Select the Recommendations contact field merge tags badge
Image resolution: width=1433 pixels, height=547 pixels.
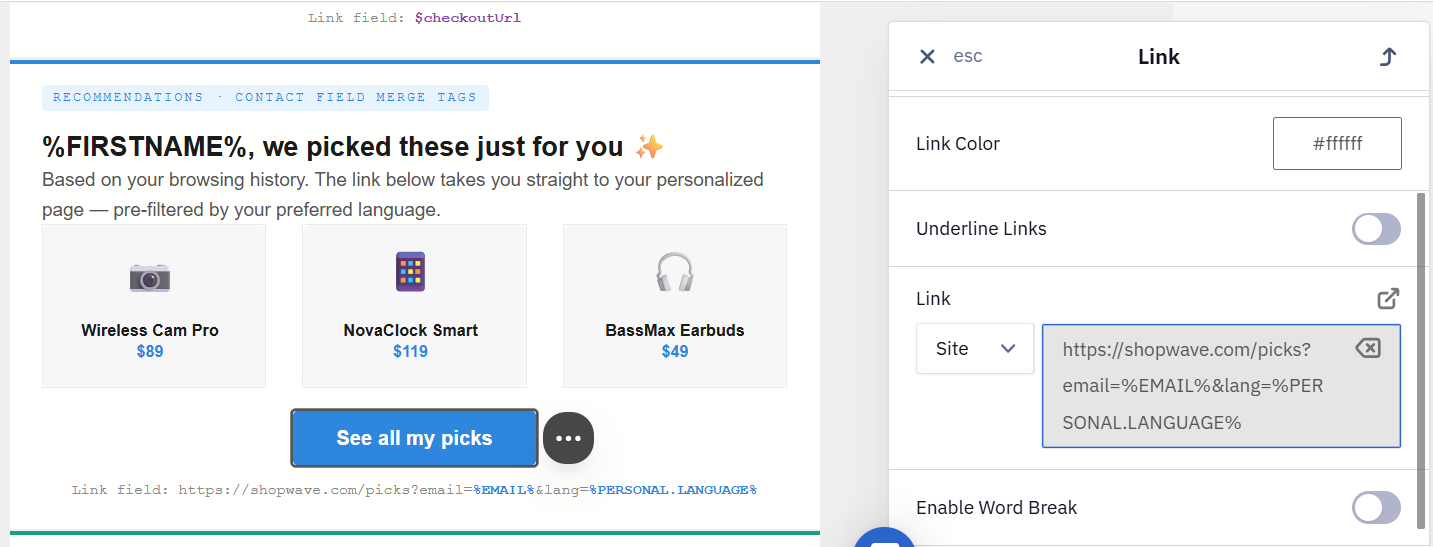(265, 97)
